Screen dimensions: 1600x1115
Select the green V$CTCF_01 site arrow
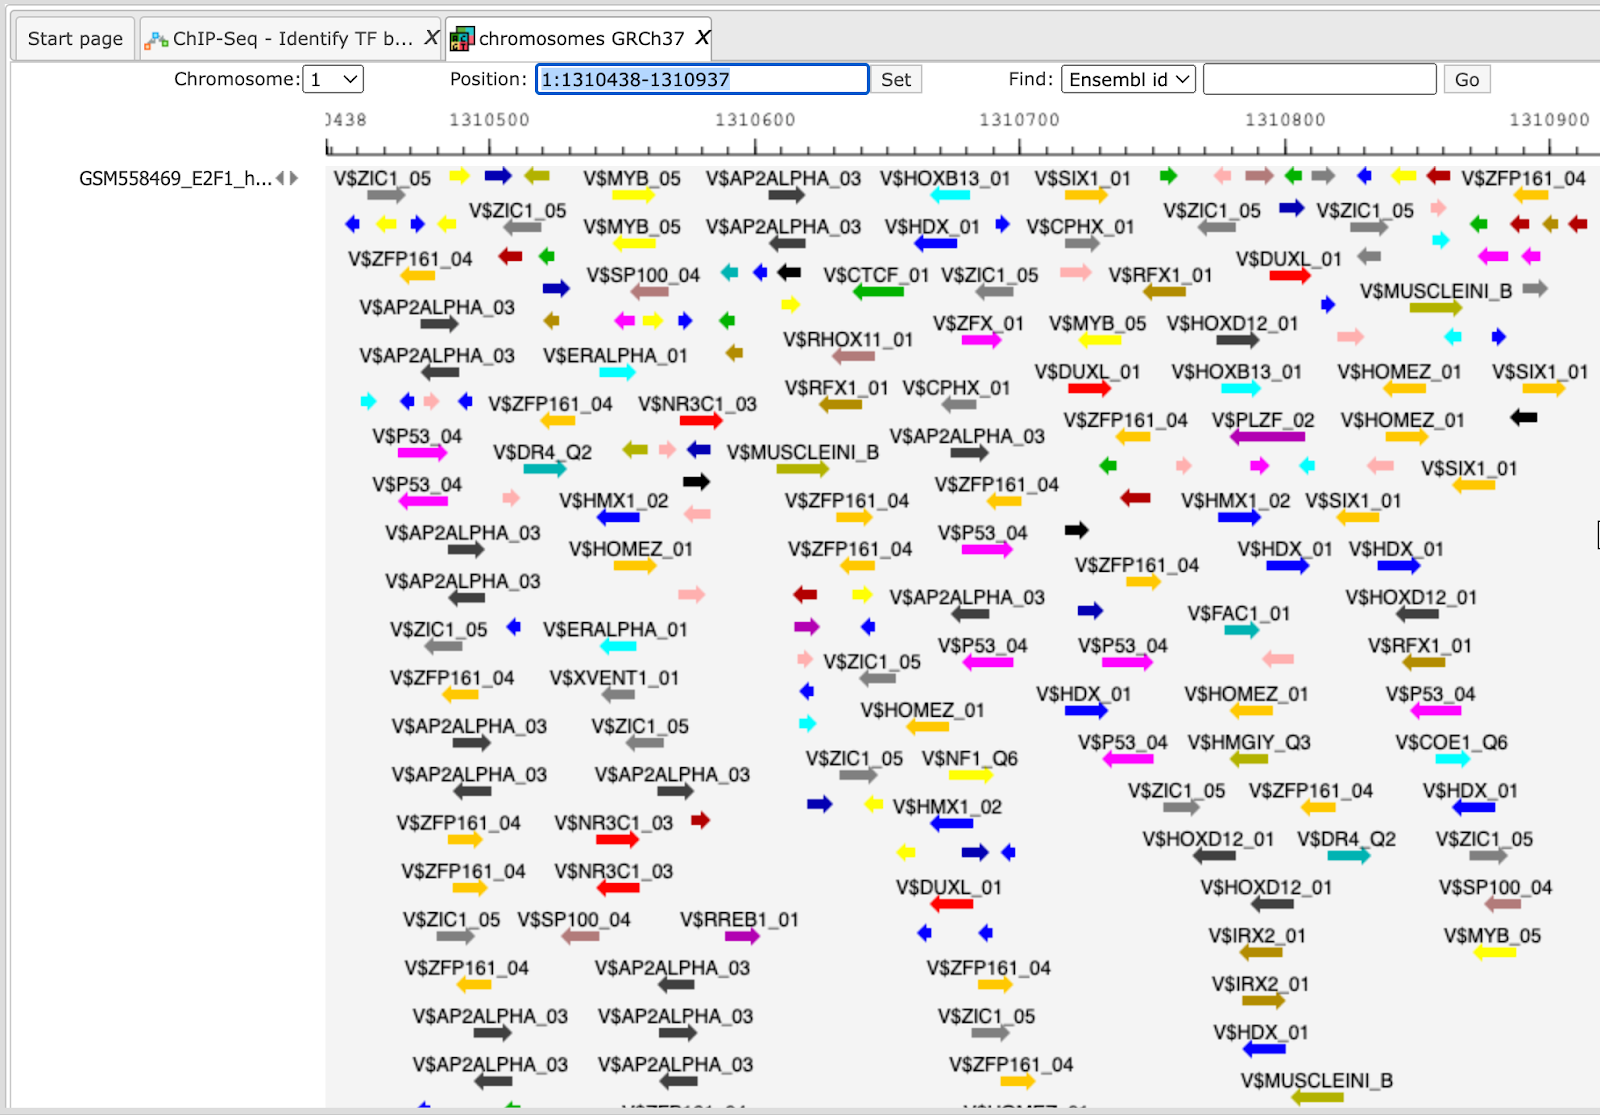pyautogui.click(x=878, y=292)
